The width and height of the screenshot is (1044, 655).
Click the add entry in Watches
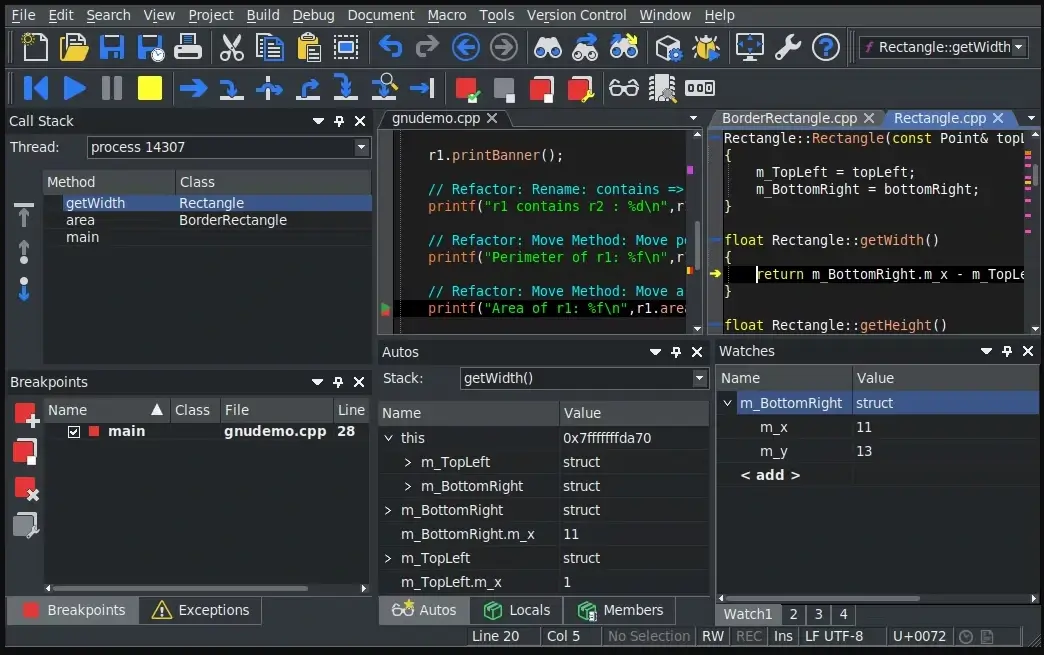tap(770, 475)
